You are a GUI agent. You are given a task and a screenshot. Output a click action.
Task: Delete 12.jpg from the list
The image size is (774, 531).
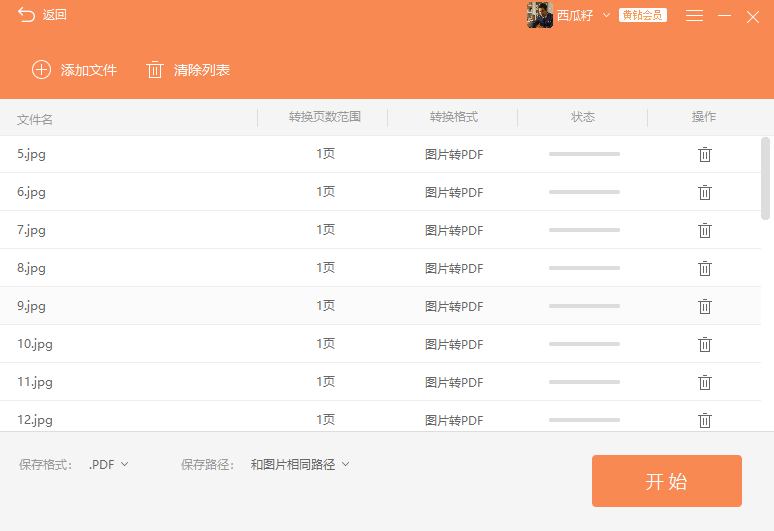point(704,420)
